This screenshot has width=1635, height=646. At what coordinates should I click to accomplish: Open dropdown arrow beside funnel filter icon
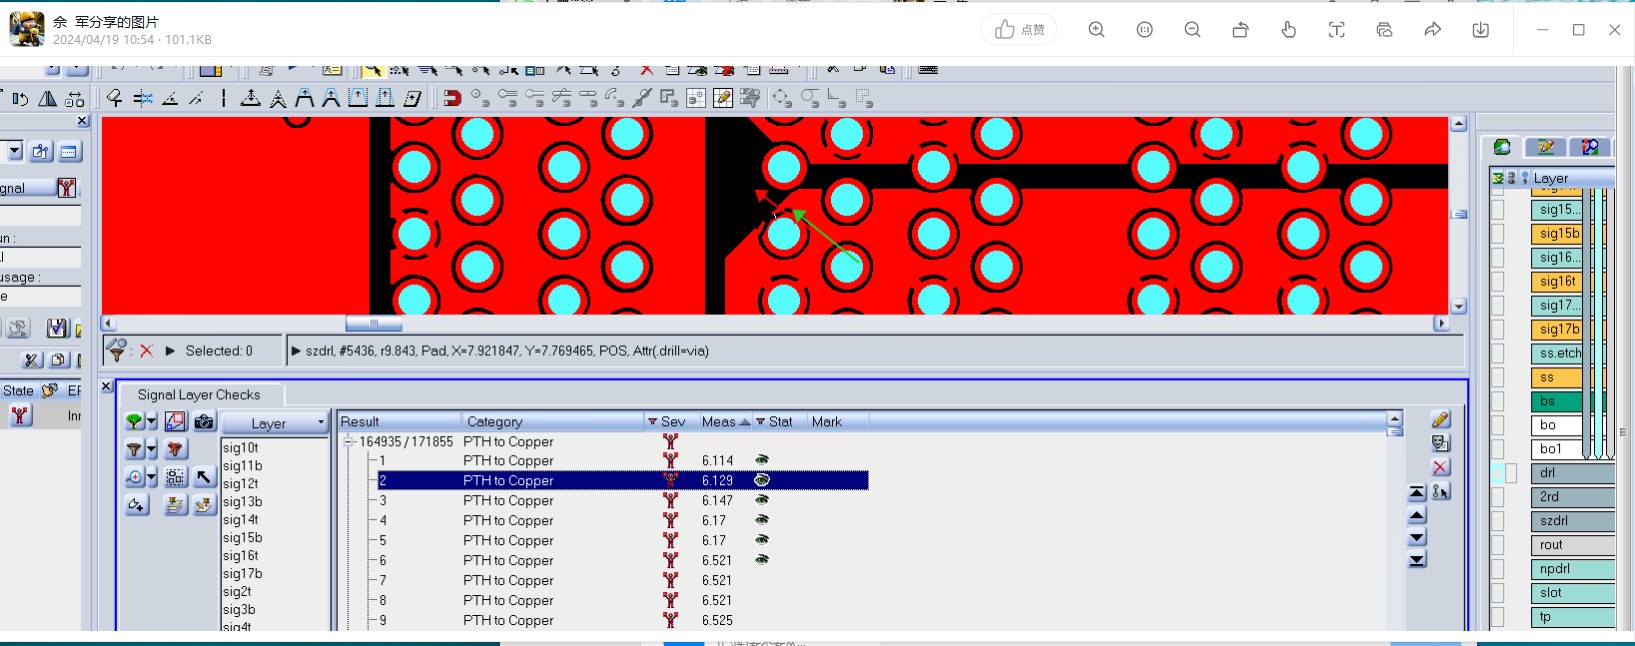pyautogui.click(x=152, y=450)
